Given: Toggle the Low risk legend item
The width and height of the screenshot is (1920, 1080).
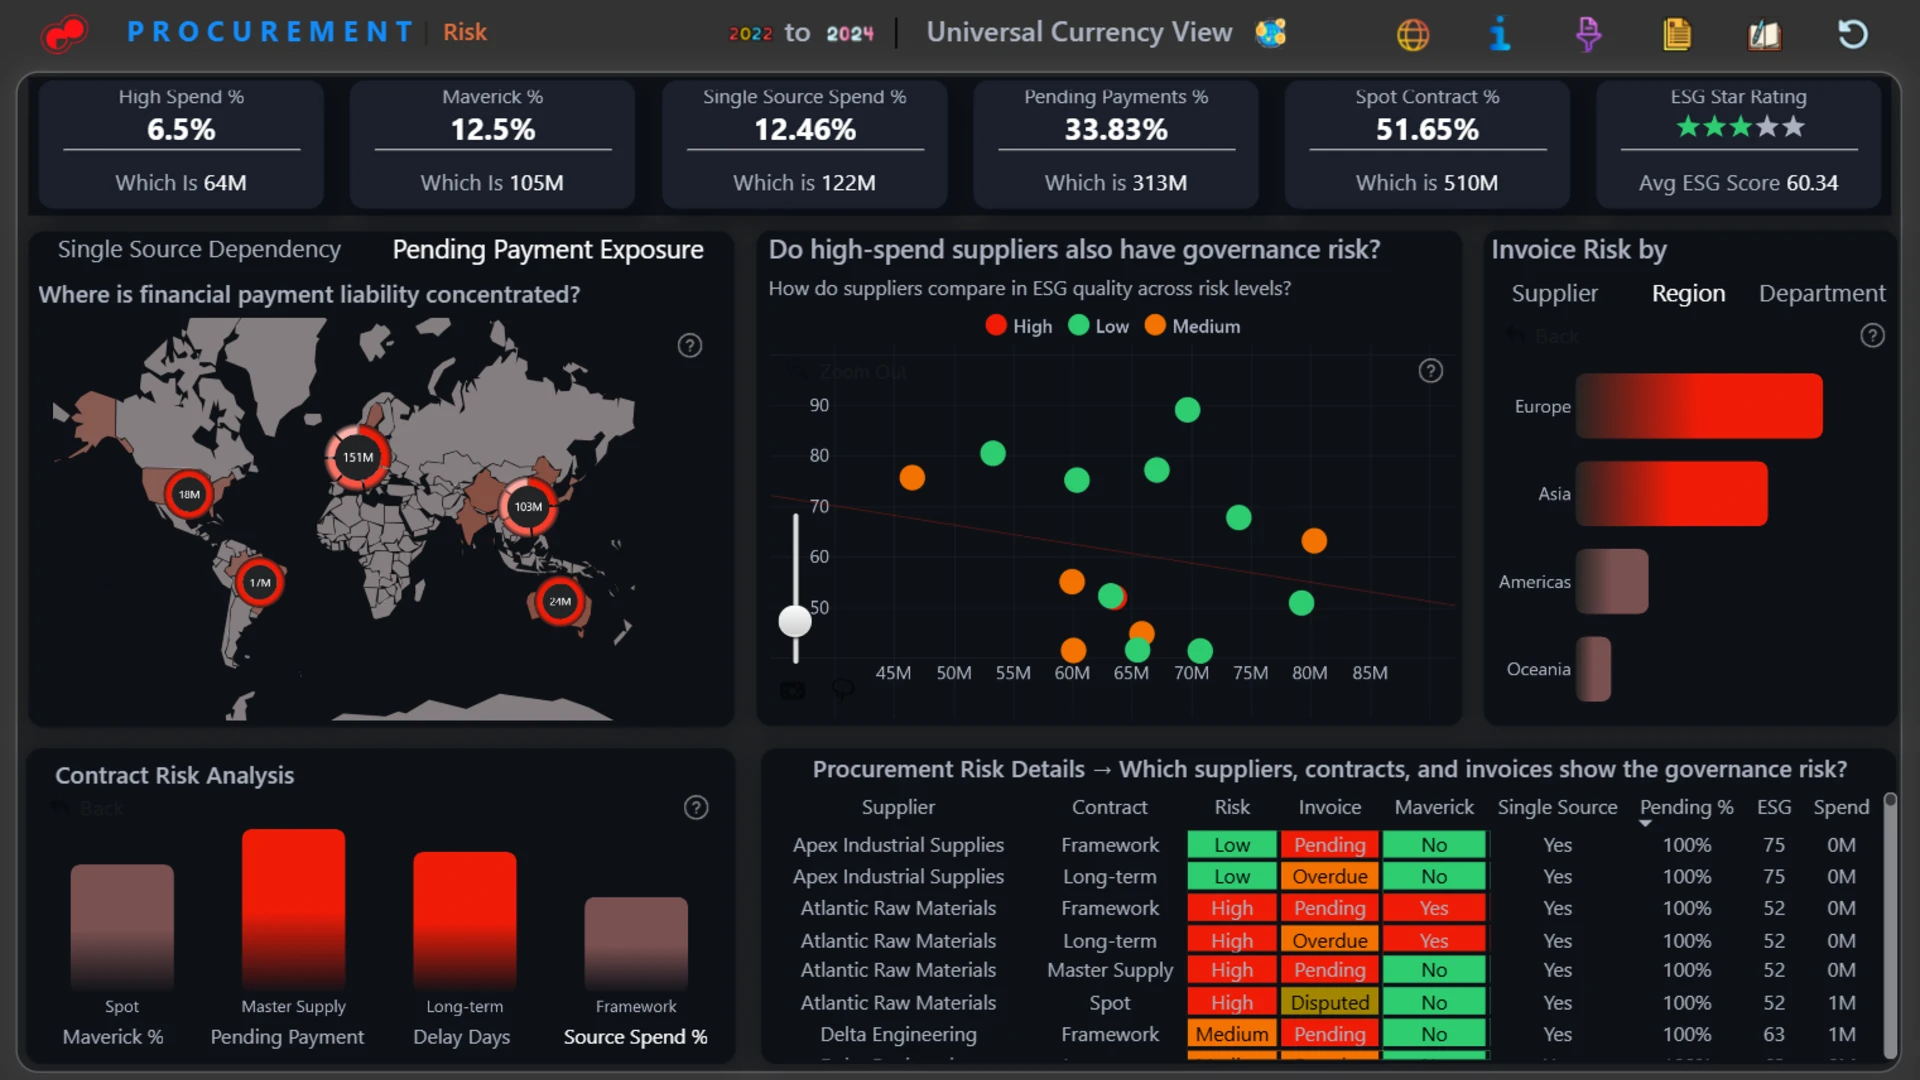Looking at the screenshot, I should 1099,326.
